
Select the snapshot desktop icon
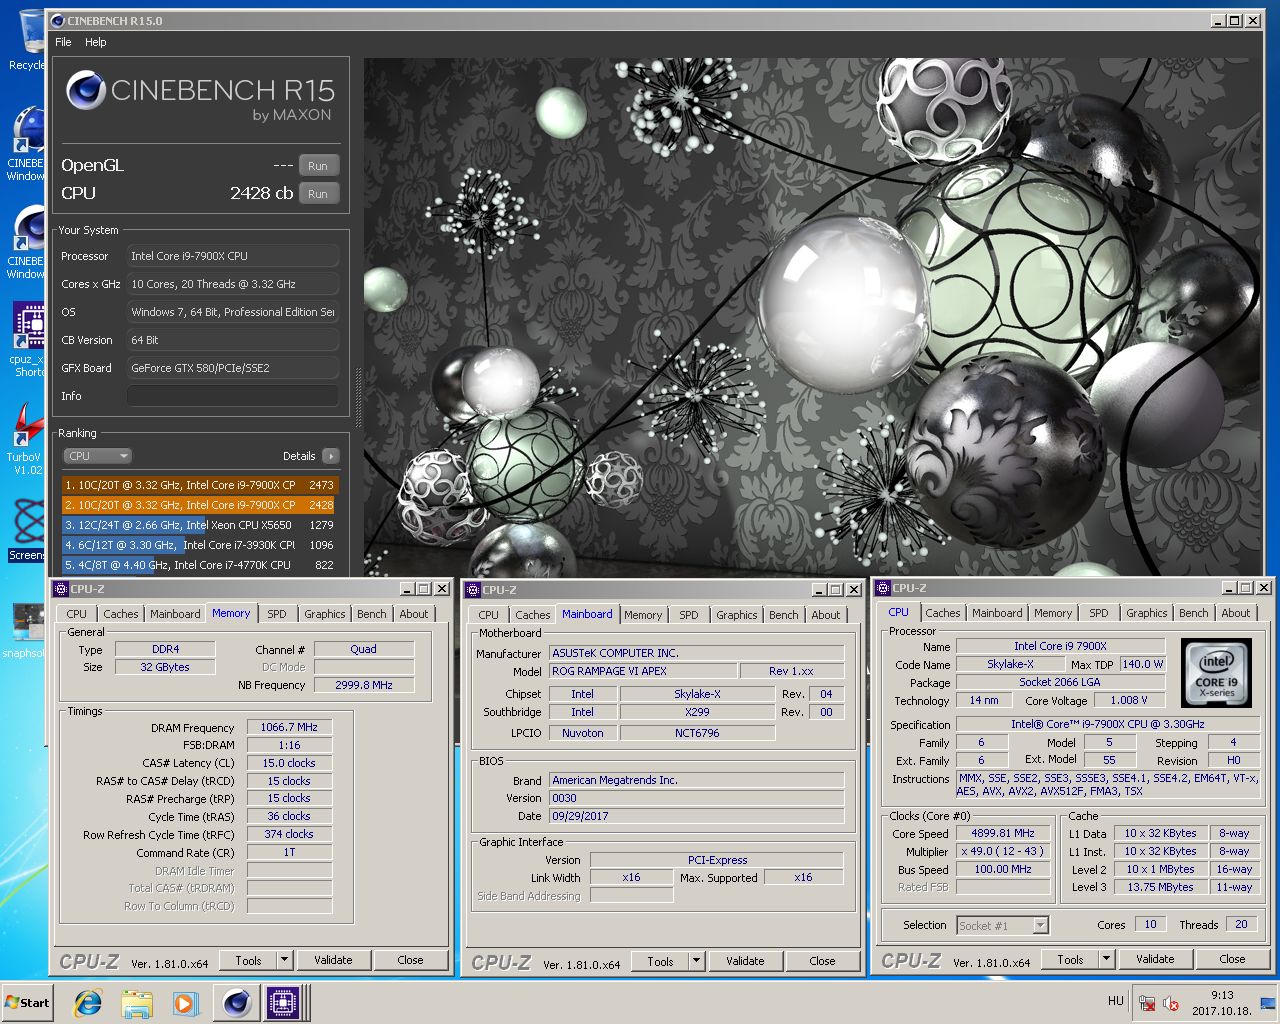point(26,630)
